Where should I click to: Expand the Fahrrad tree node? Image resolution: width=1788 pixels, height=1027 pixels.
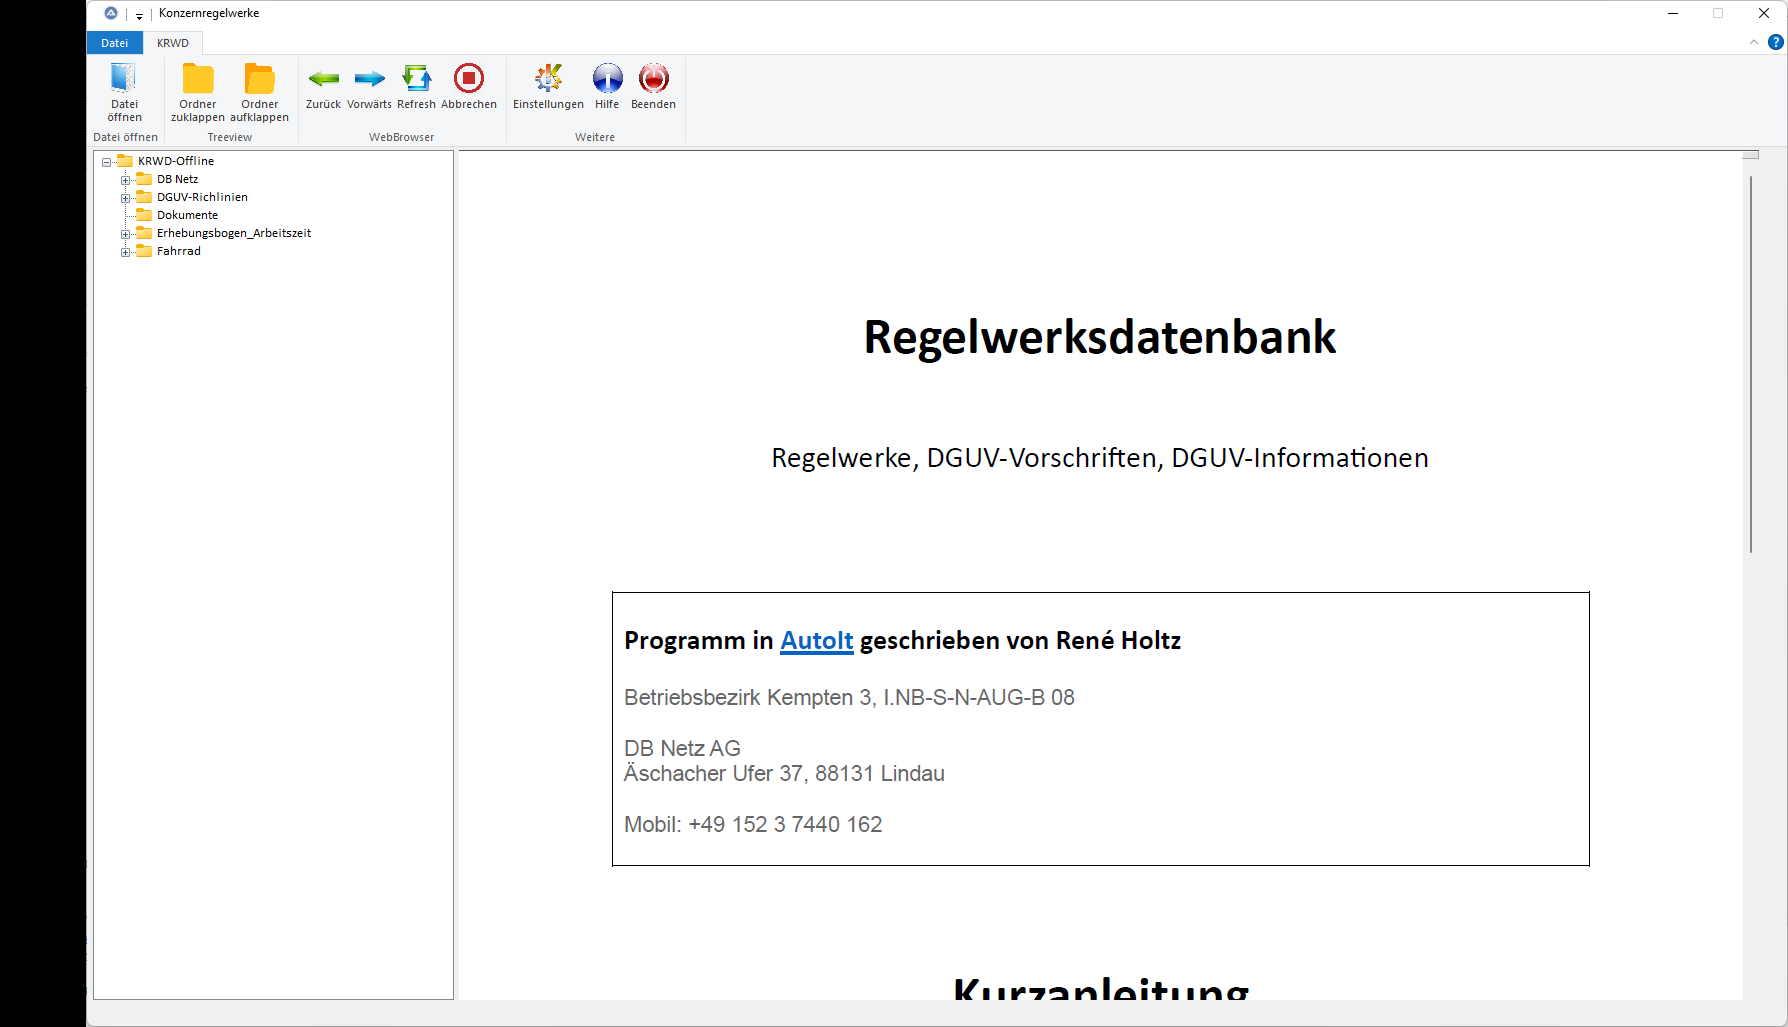(126, 252)
